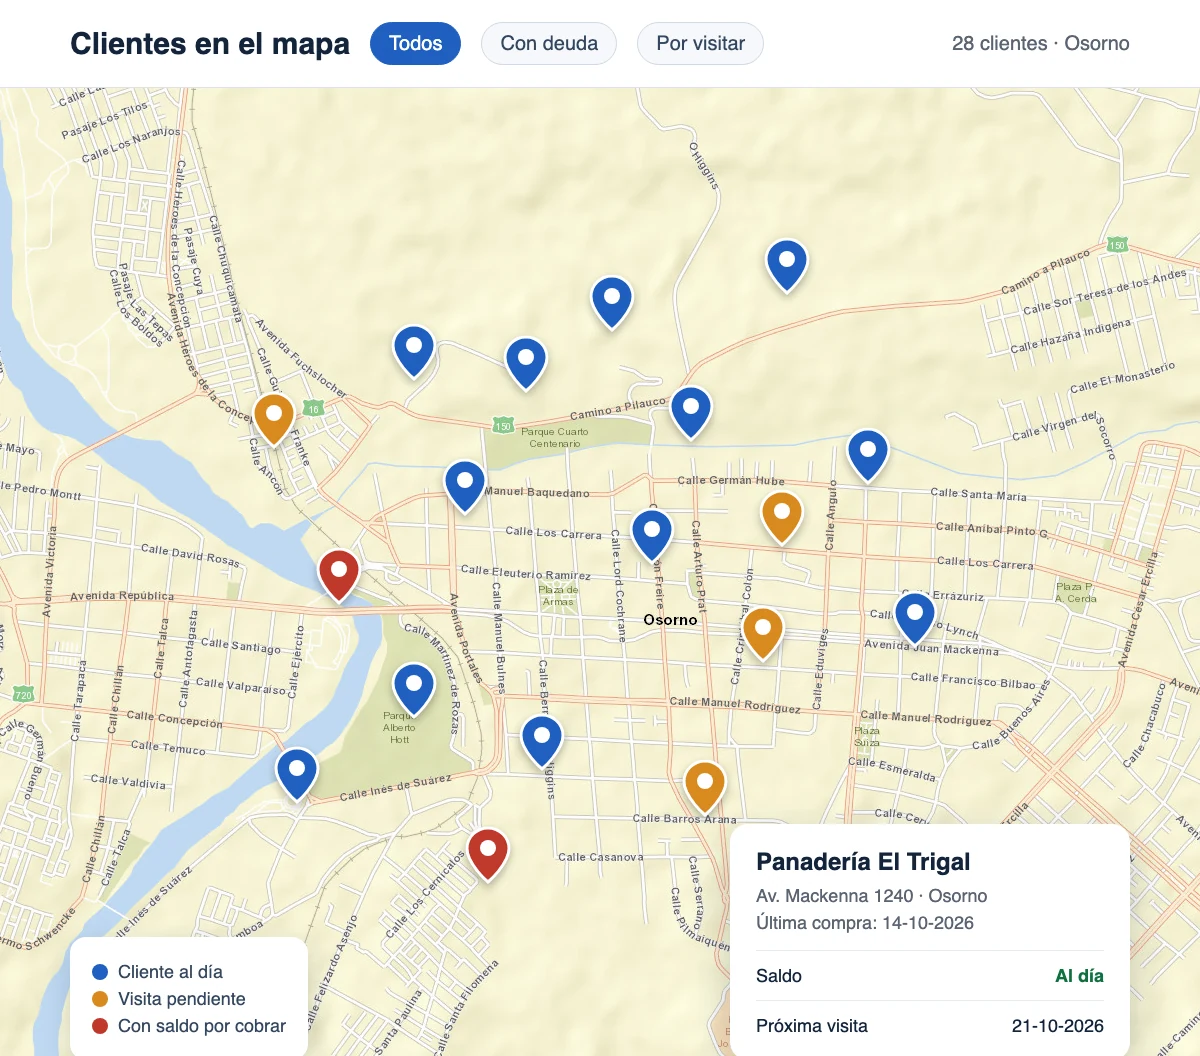This screenshot has height=1056, width=1200.
Task: Click the Parque Cuarto Centenario map label
Action: (x=555, y=438)
